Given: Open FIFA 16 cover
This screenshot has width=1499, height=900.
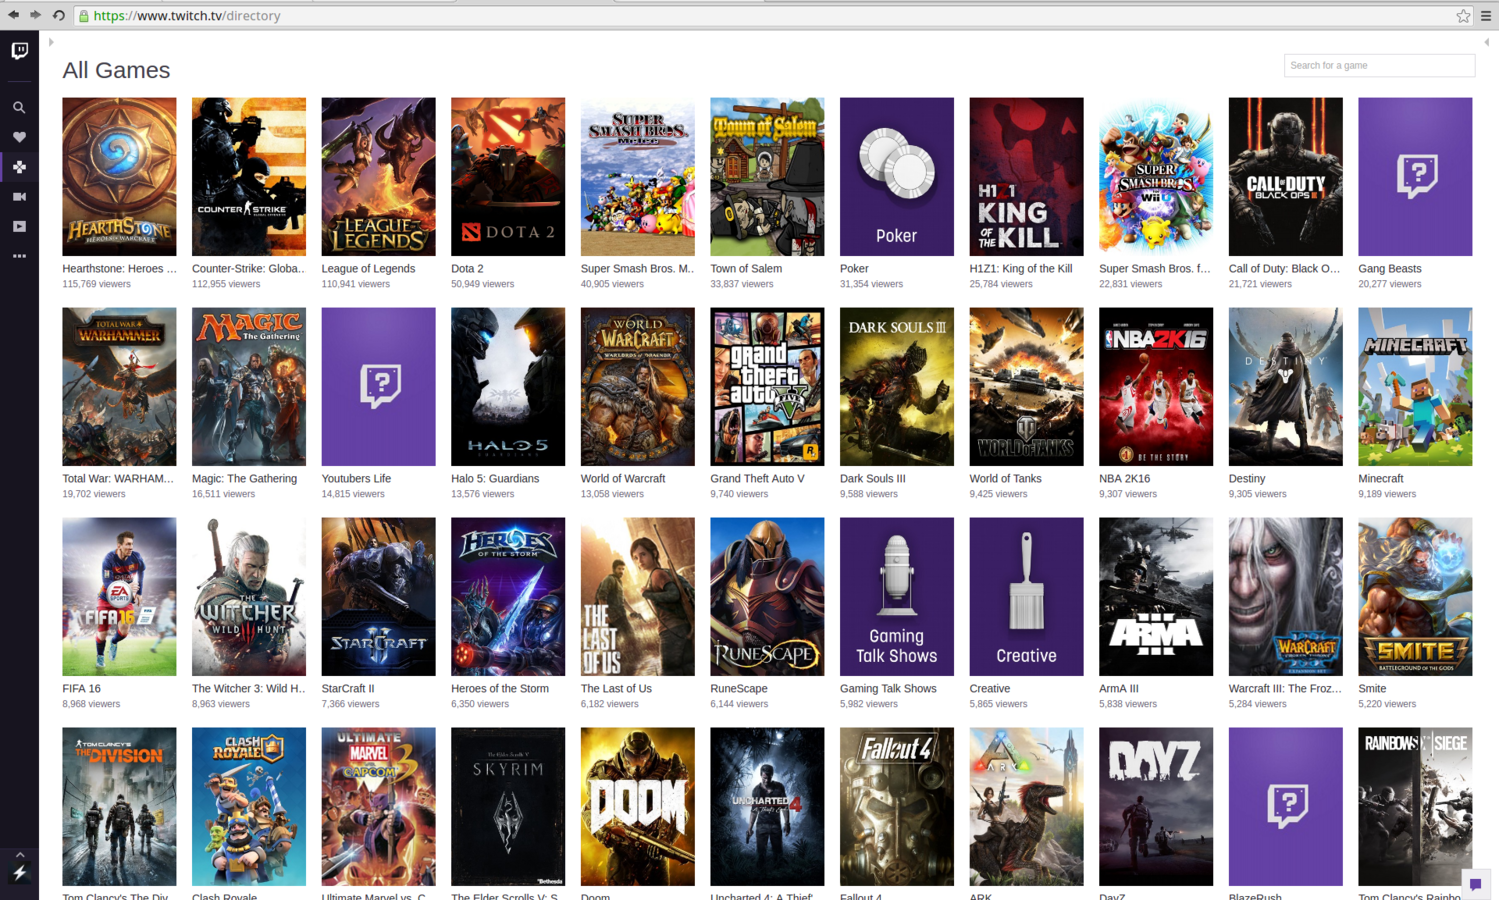Looking at the screenshot, I should point(119,597).
